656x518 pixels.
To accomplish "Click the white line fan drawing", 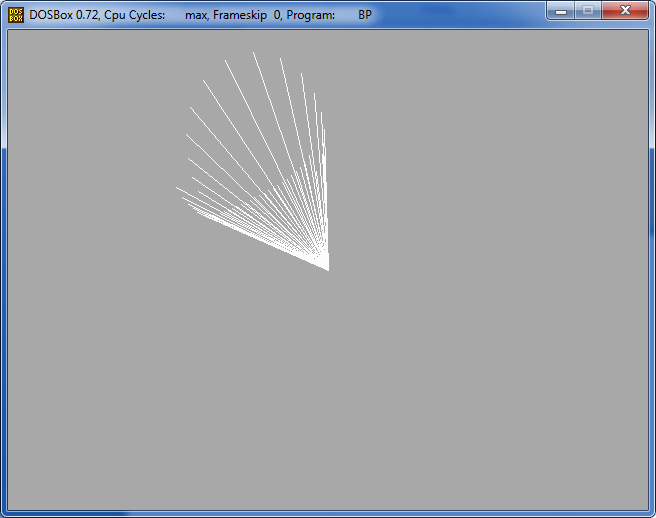I will click(253, 162).
